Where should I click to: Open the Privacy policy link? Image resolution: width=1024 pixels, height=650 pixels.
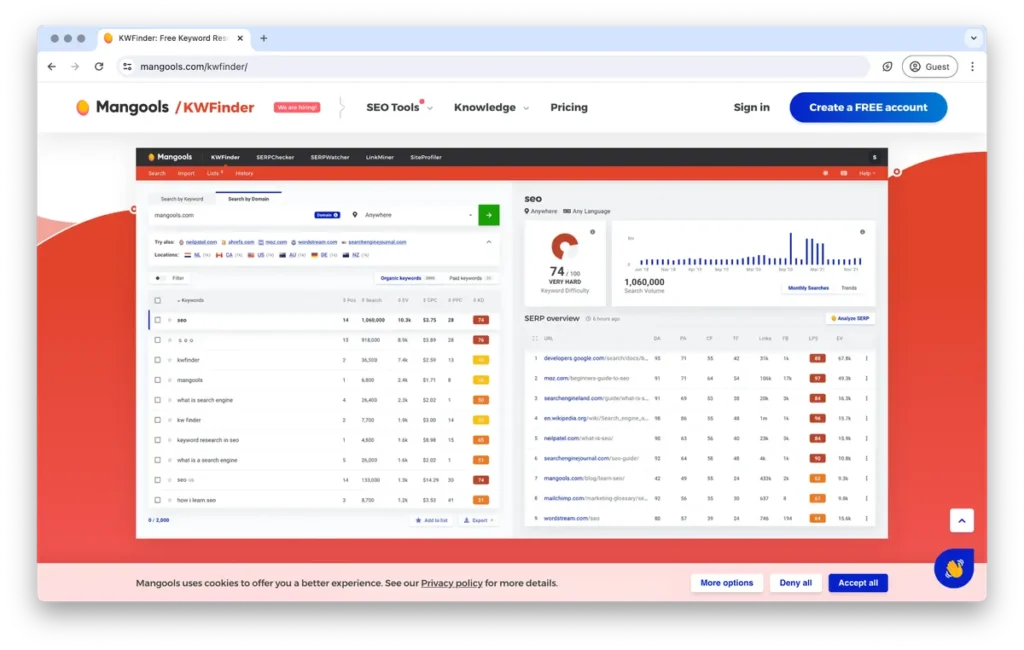[451, 583]
